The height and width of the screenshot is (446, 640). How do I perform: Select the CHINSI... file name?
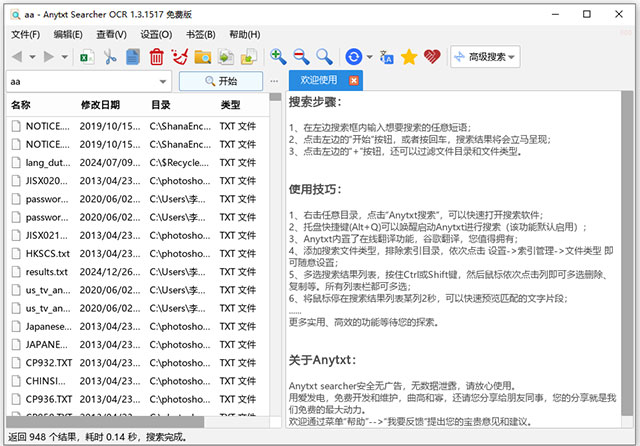coord(45,381)
